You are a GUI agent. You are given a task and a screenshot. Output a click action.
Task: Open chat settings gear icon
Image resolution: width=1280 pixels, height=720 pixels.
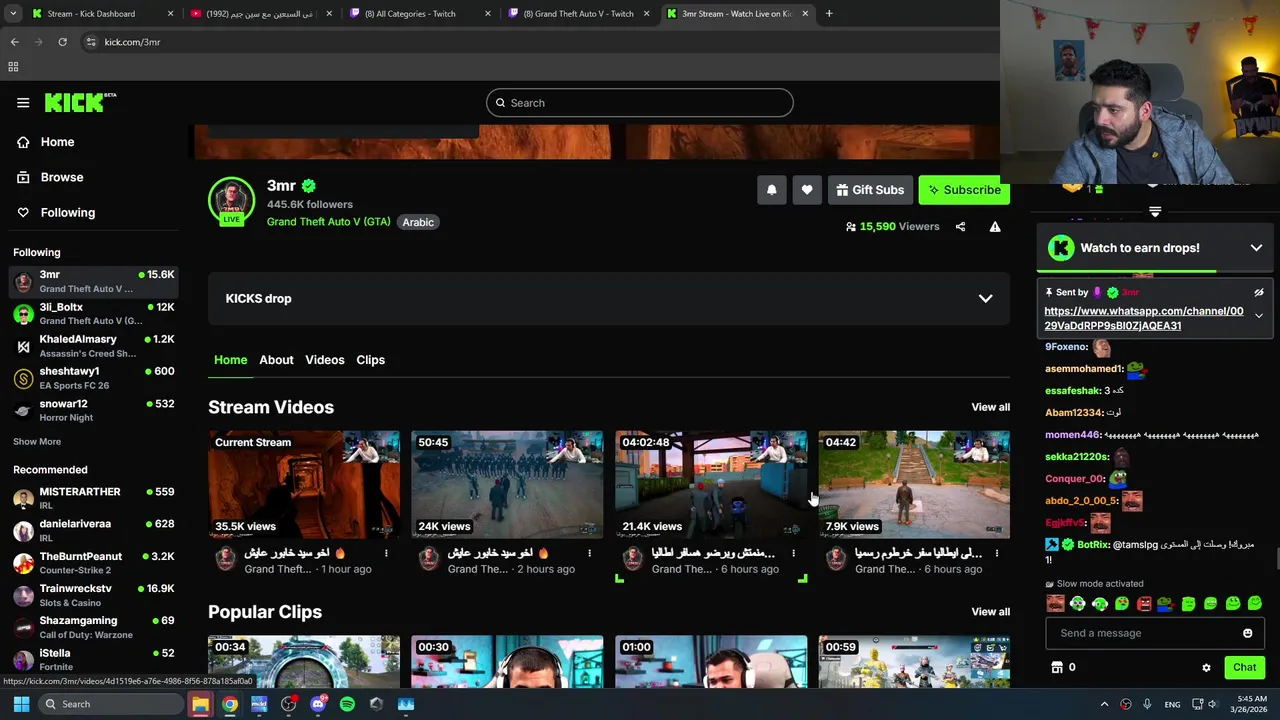click(x=1206, y=667)
